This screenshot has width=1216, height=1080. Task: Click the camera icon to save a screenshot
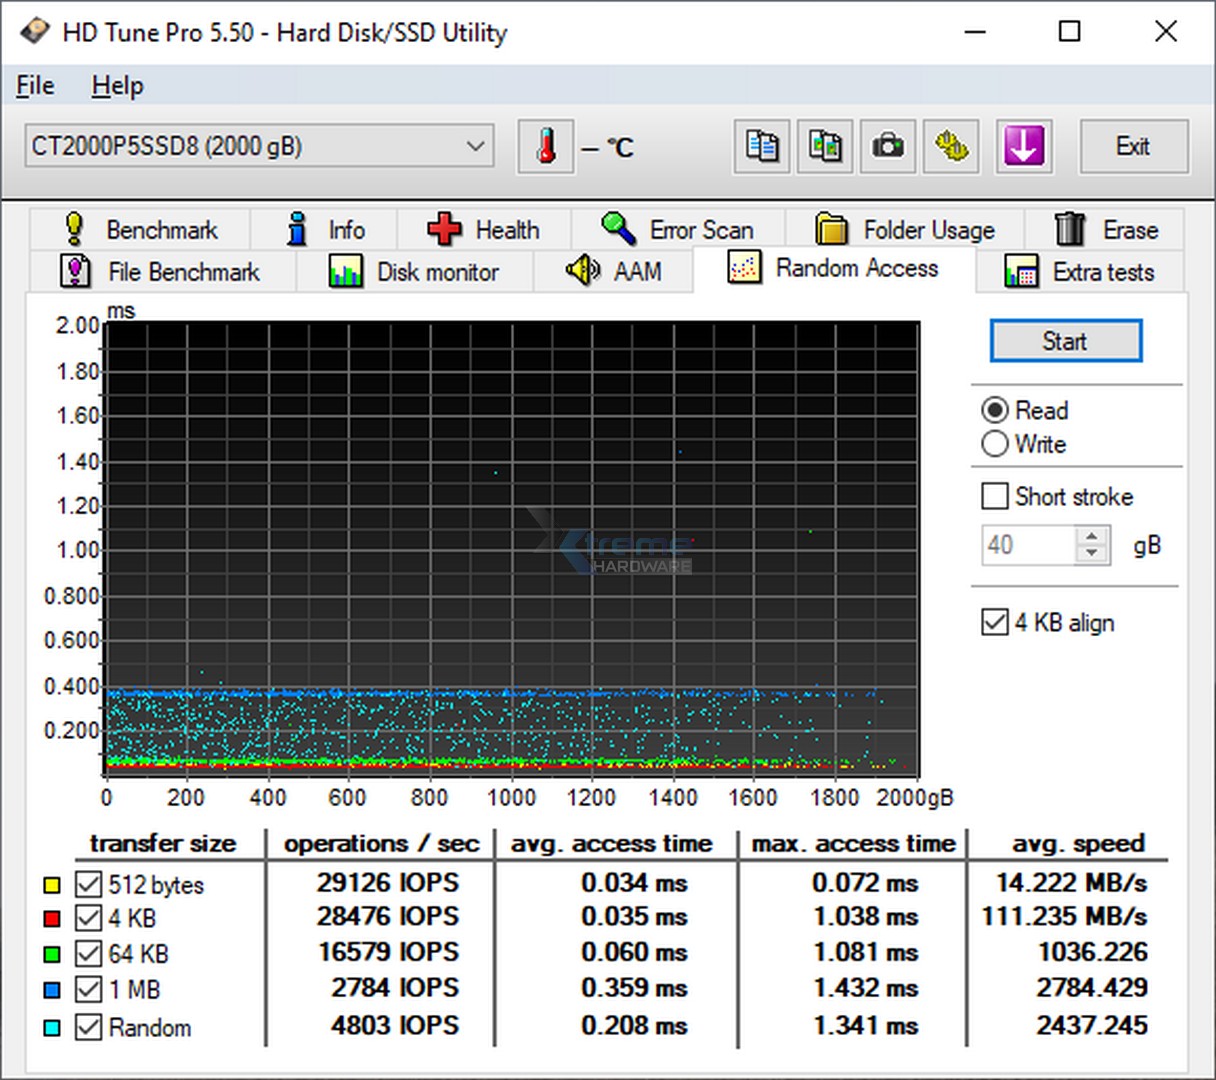tap(888, 146)
